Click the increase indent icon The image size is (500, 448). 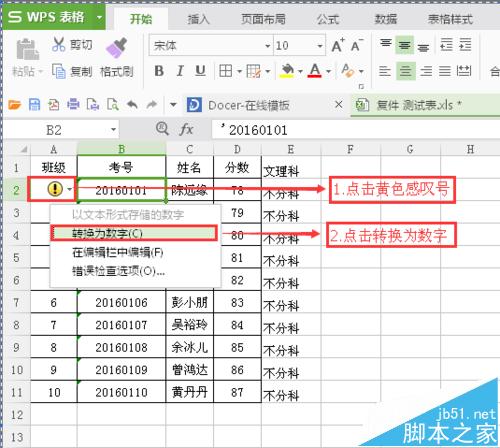coord(465,44)
